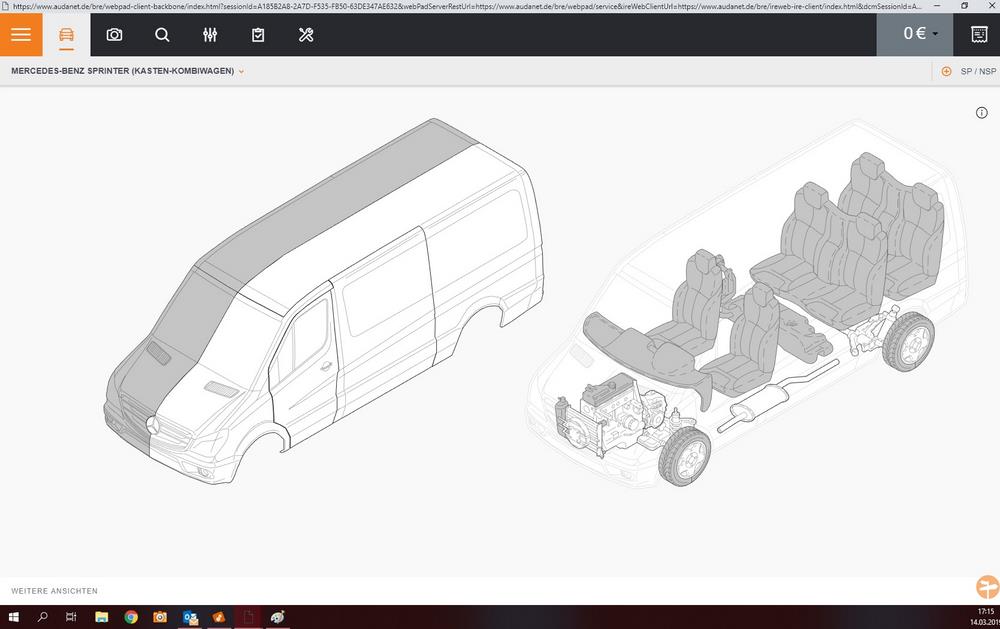Image resolution: width=1000 pixels, height=629 pixels.
Task: Open the SP / NSP option
Action: pos(977,71)
